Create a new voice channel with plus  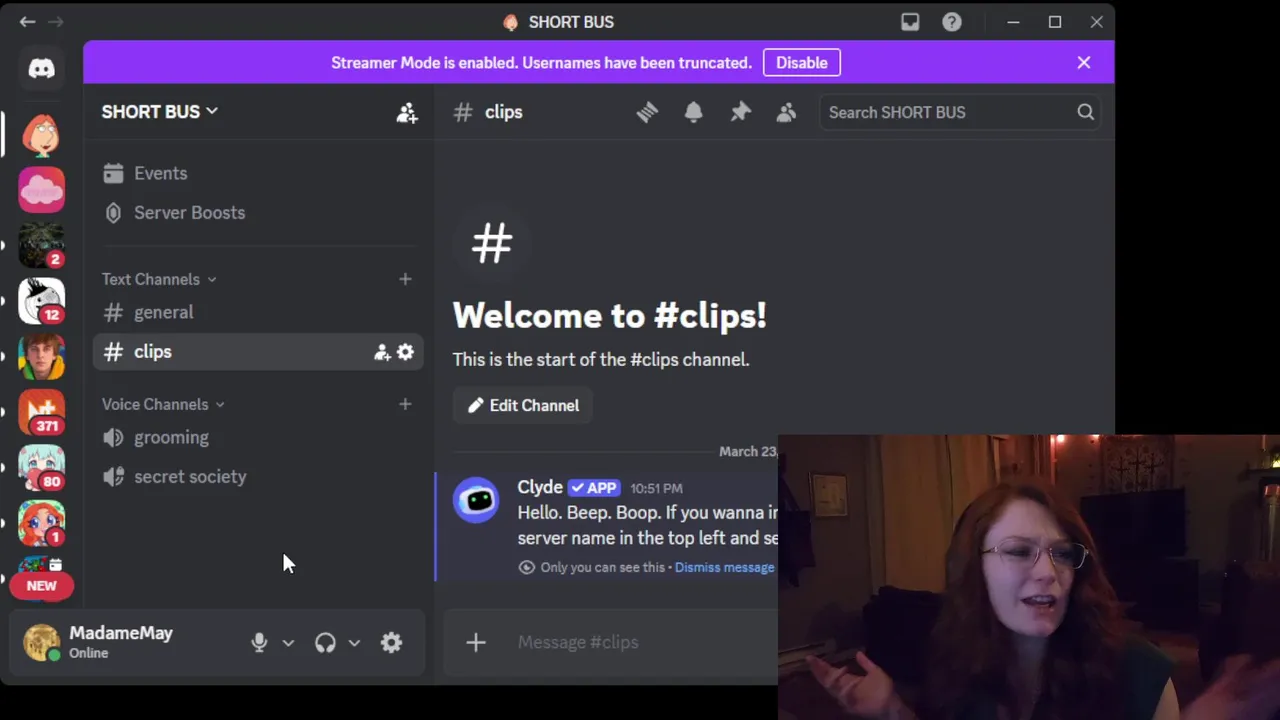point(405,404)
